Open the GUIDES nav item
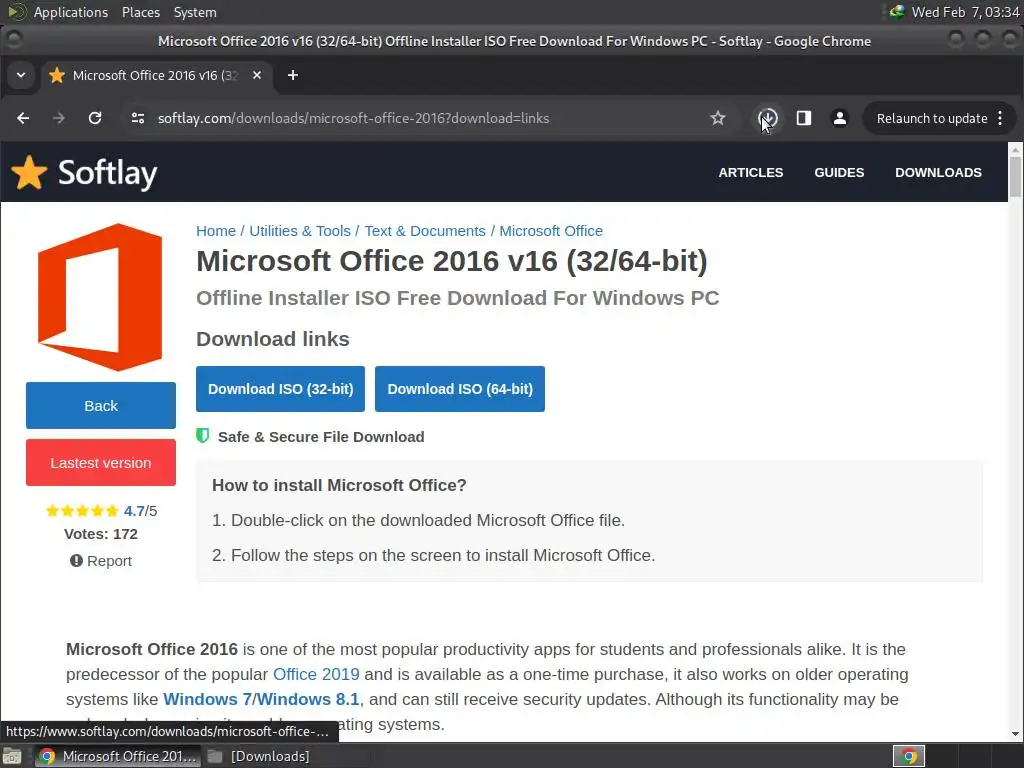The width and height of the screenshot is (1024, 768). tap(839, 172)
